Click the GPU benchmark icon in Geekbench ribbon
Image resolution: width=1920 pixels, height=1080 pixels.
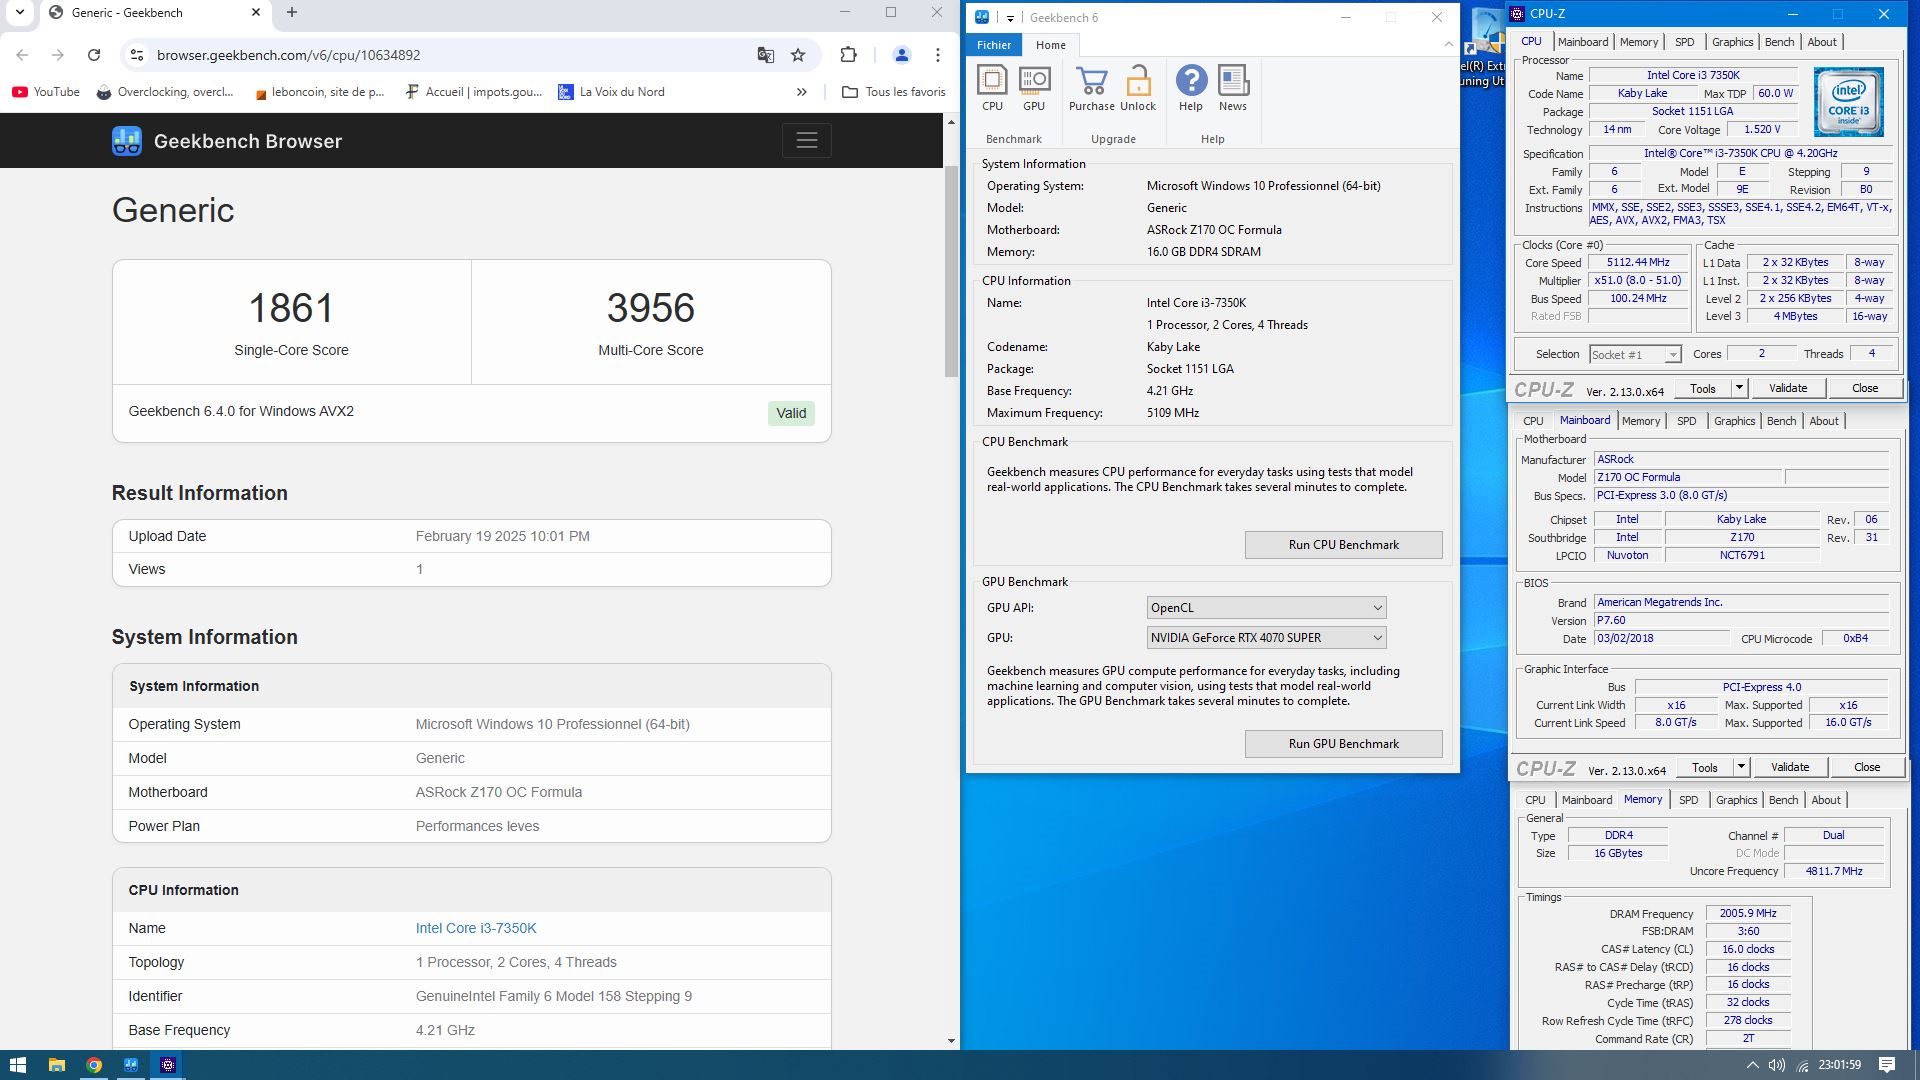1034,88
